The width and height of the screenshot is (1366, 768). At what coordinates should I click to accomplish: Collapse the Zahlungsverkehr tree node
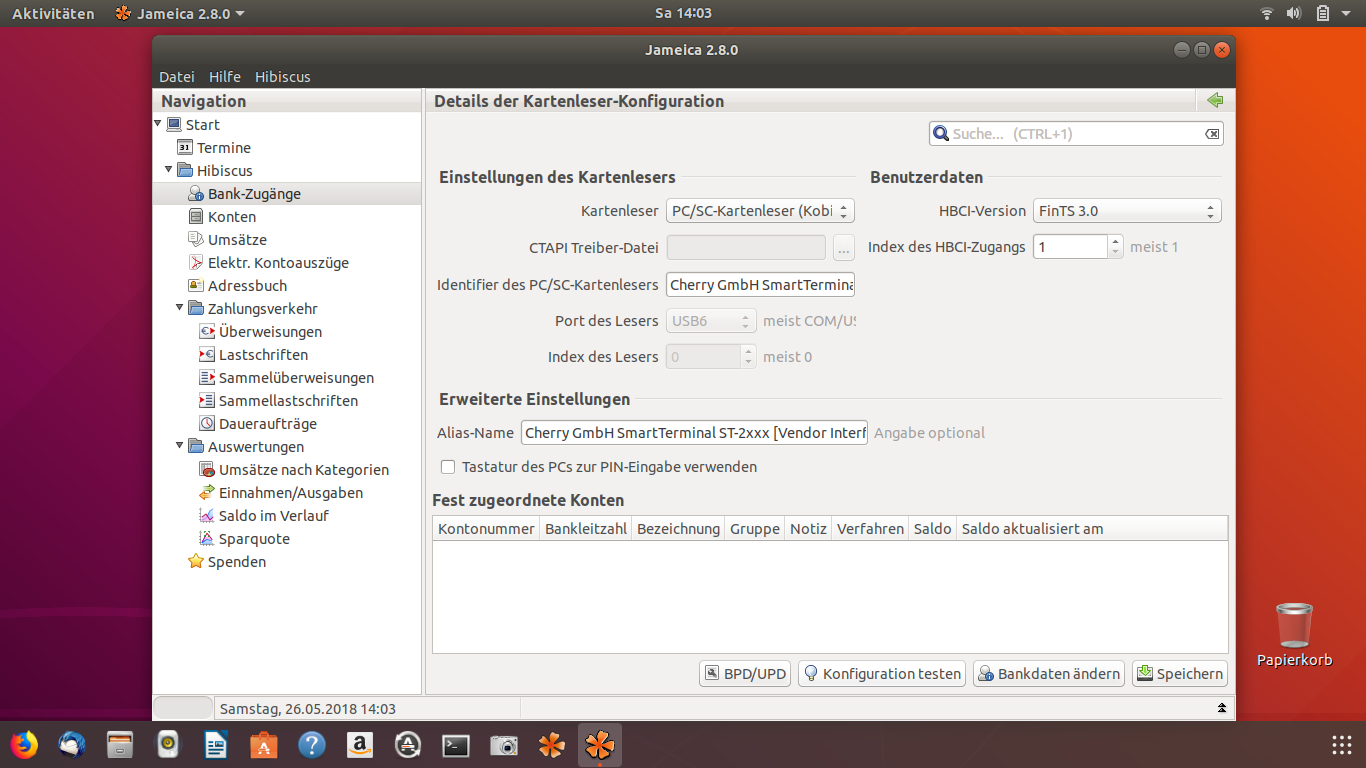[180, 308]
